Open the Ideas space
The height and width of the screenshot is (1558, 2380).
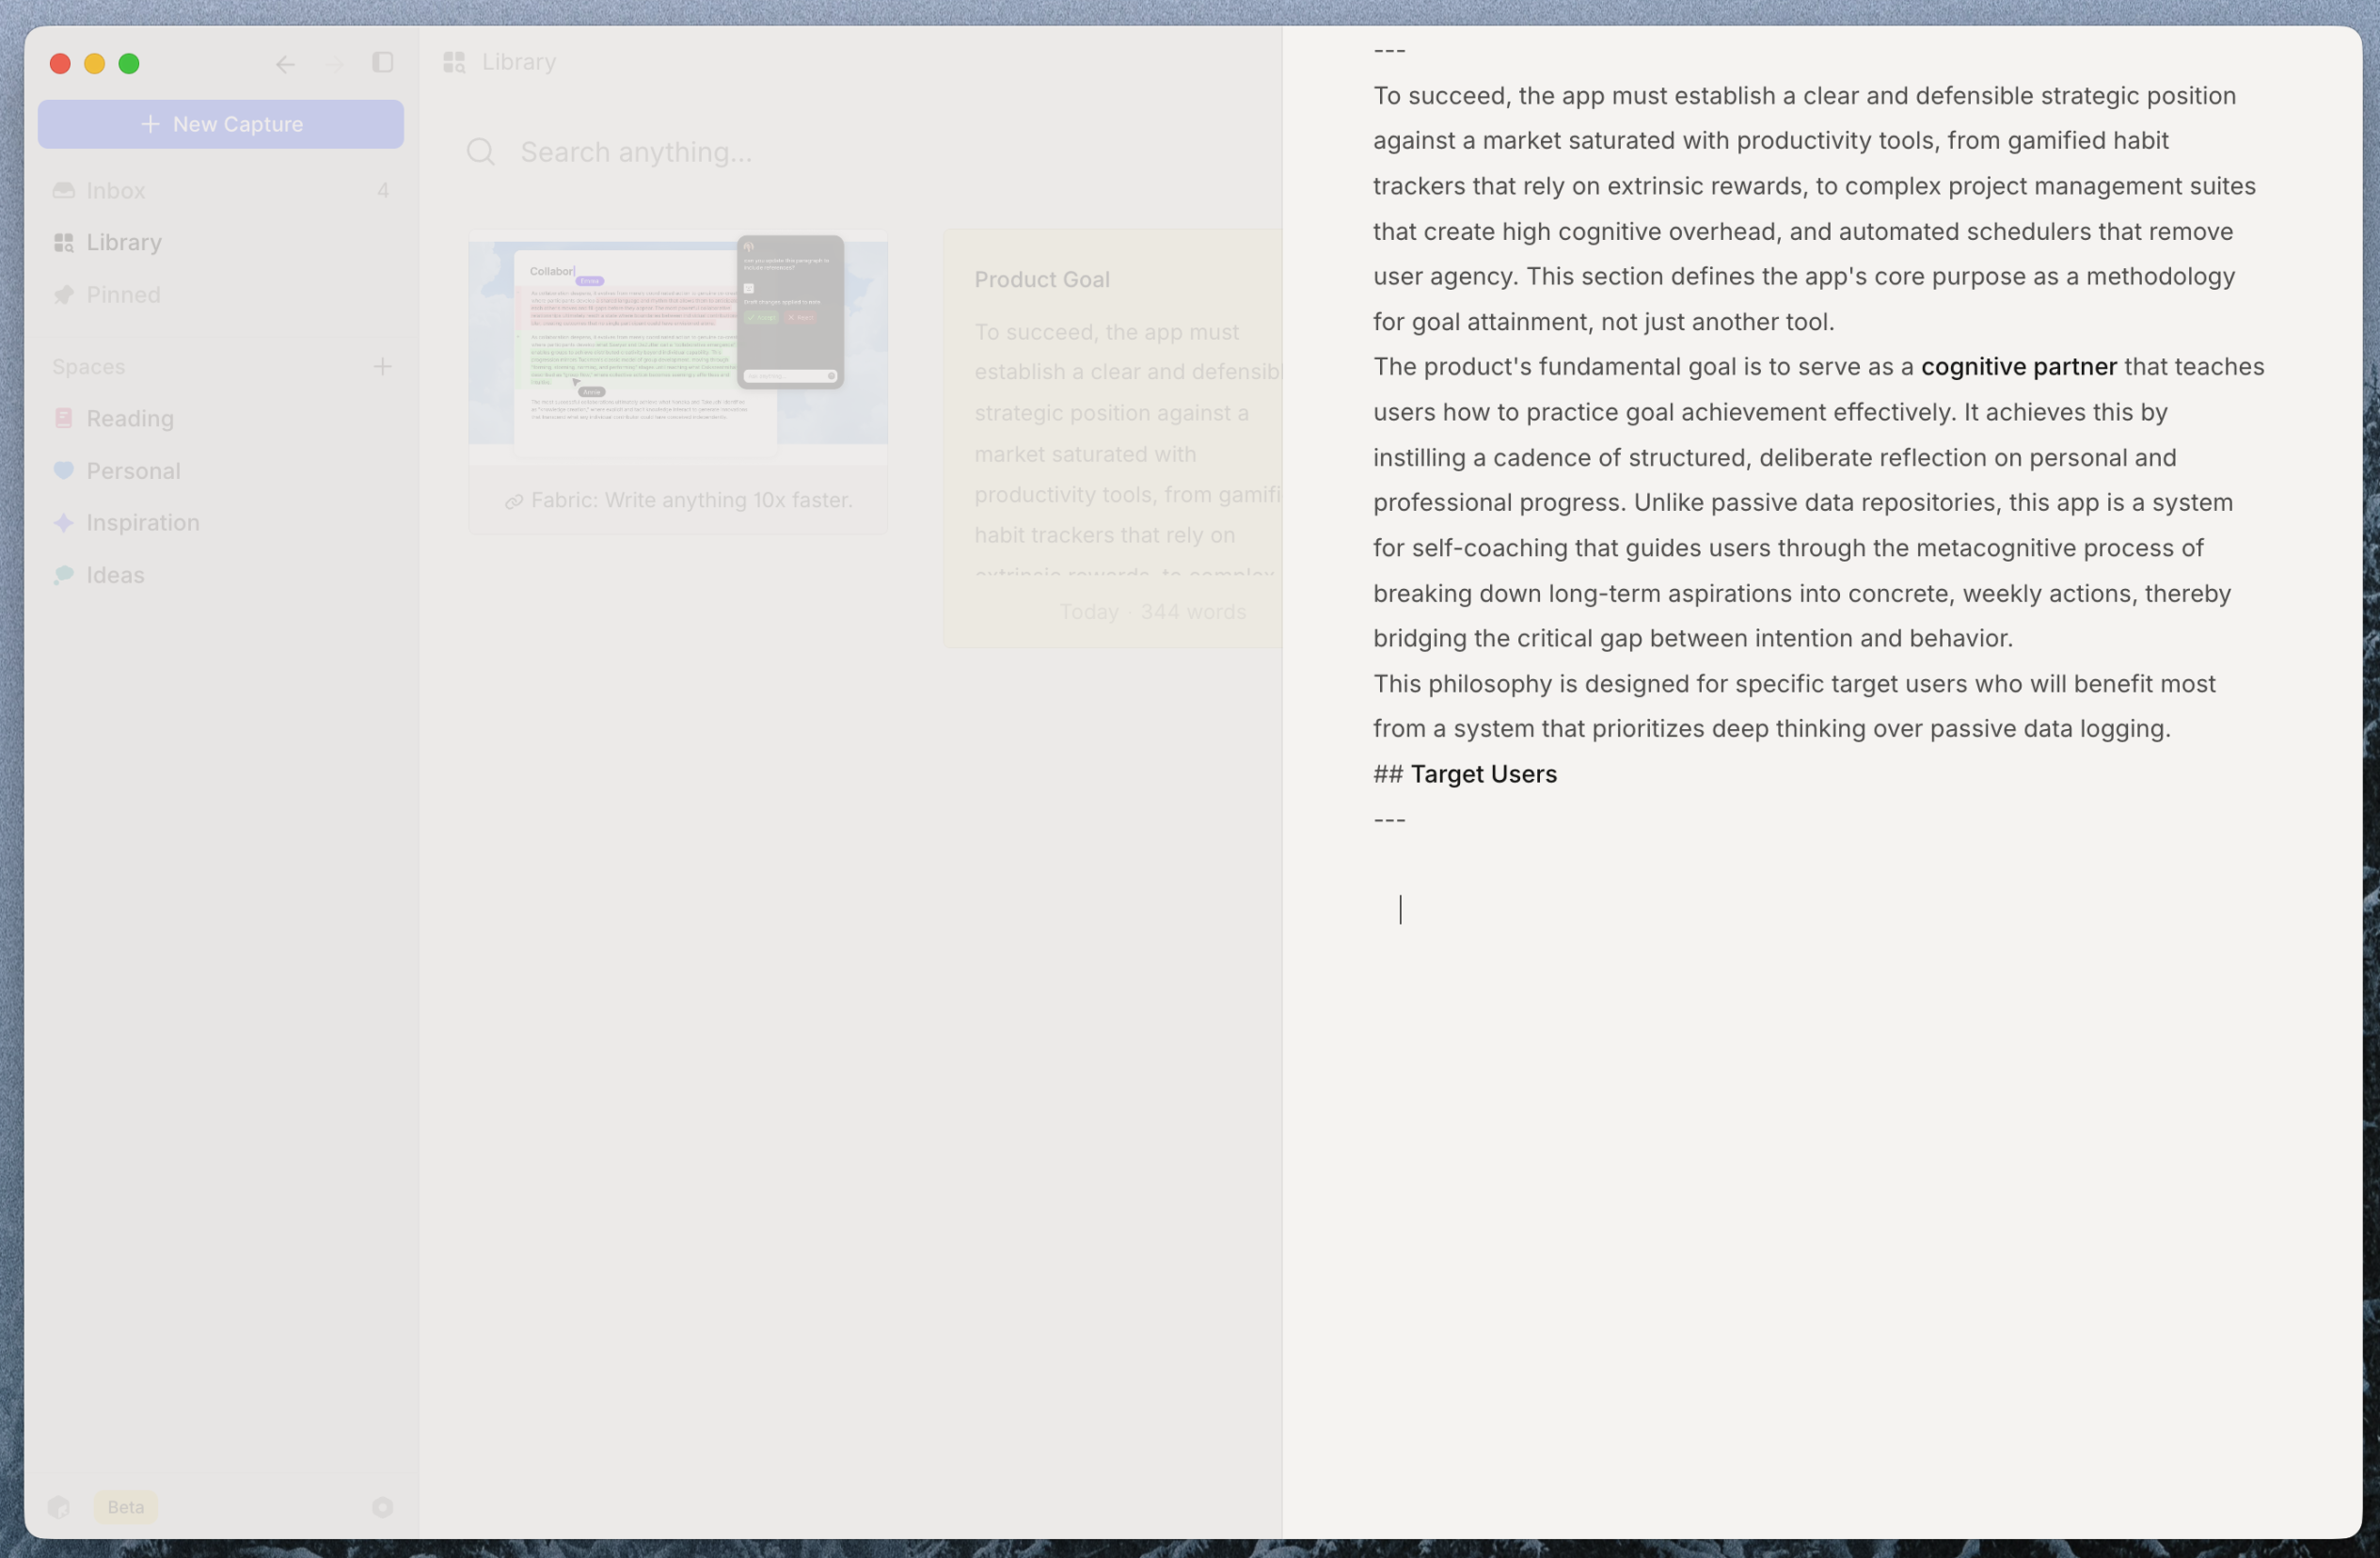click(x=221, y=575)
